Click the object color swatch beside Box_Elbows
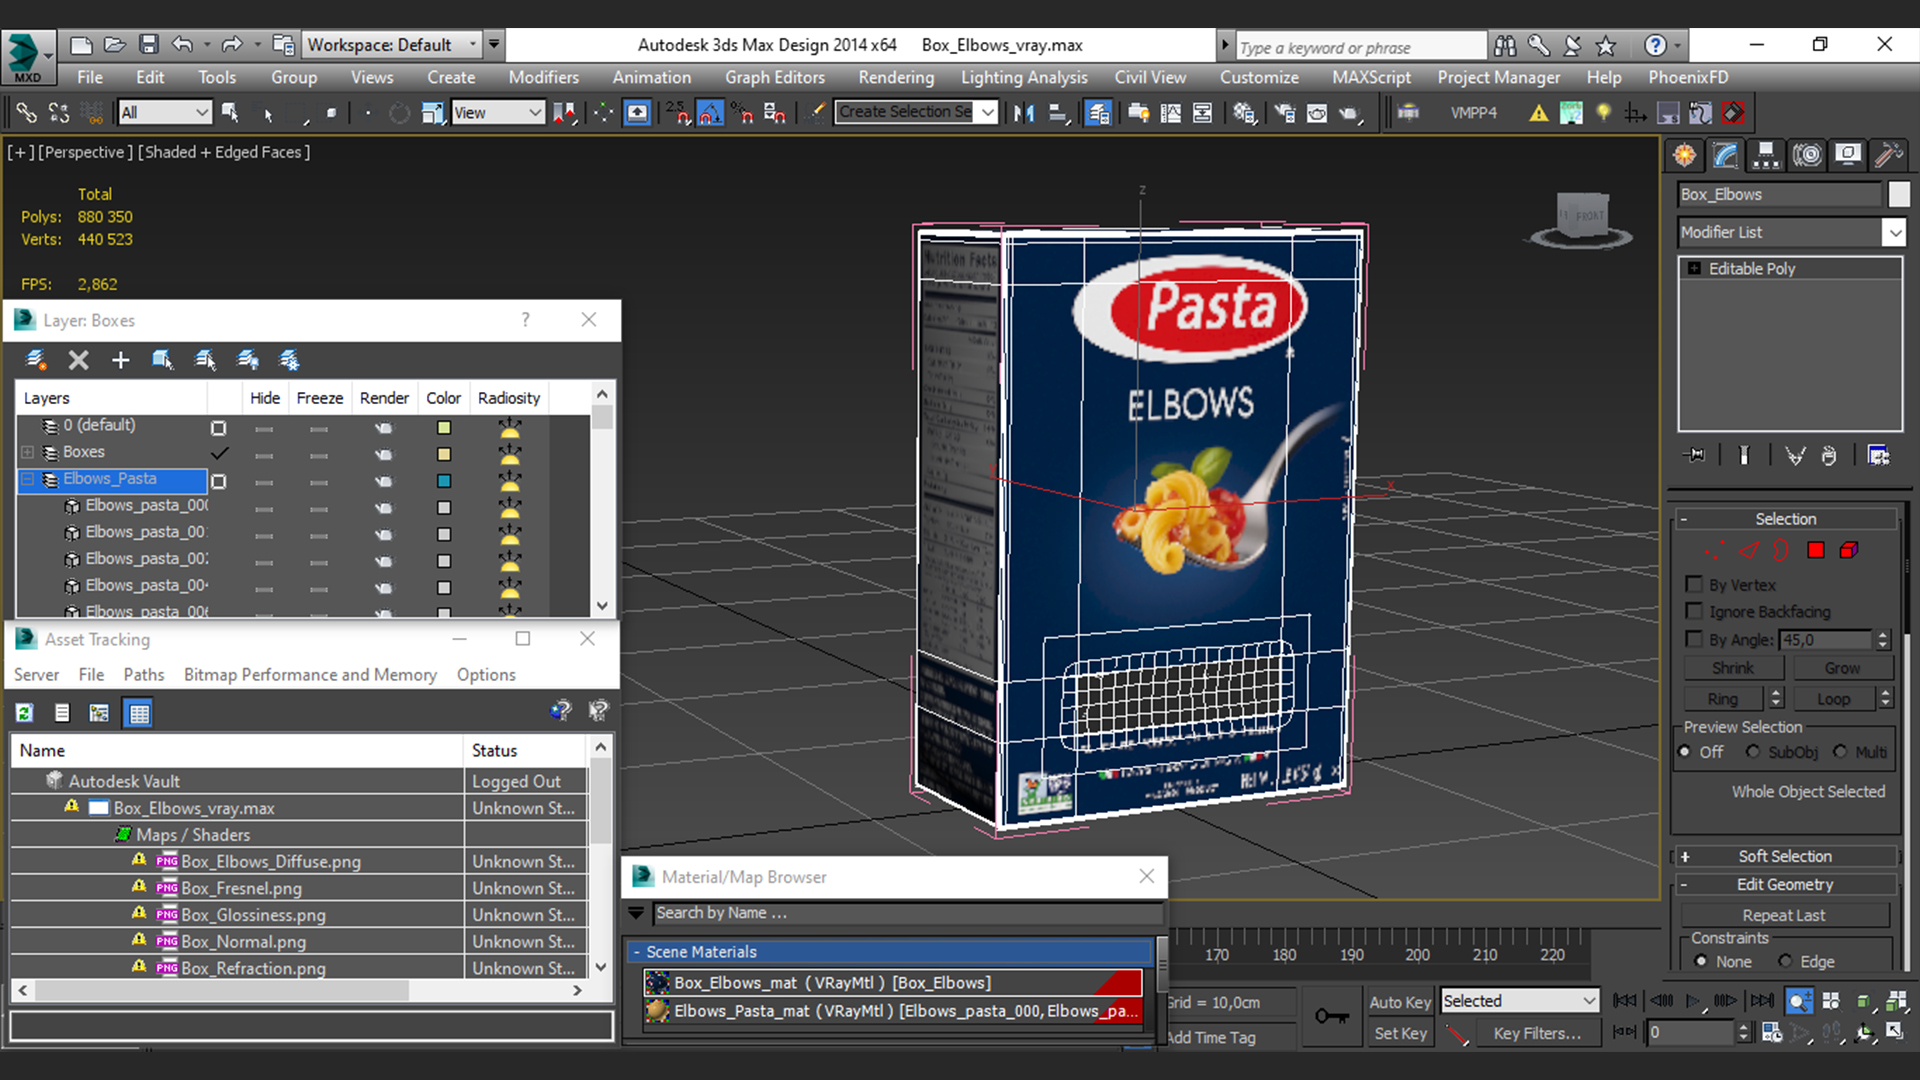Image resolution: width=1920 pixels, height=1080 pixels. (1898, 194)
